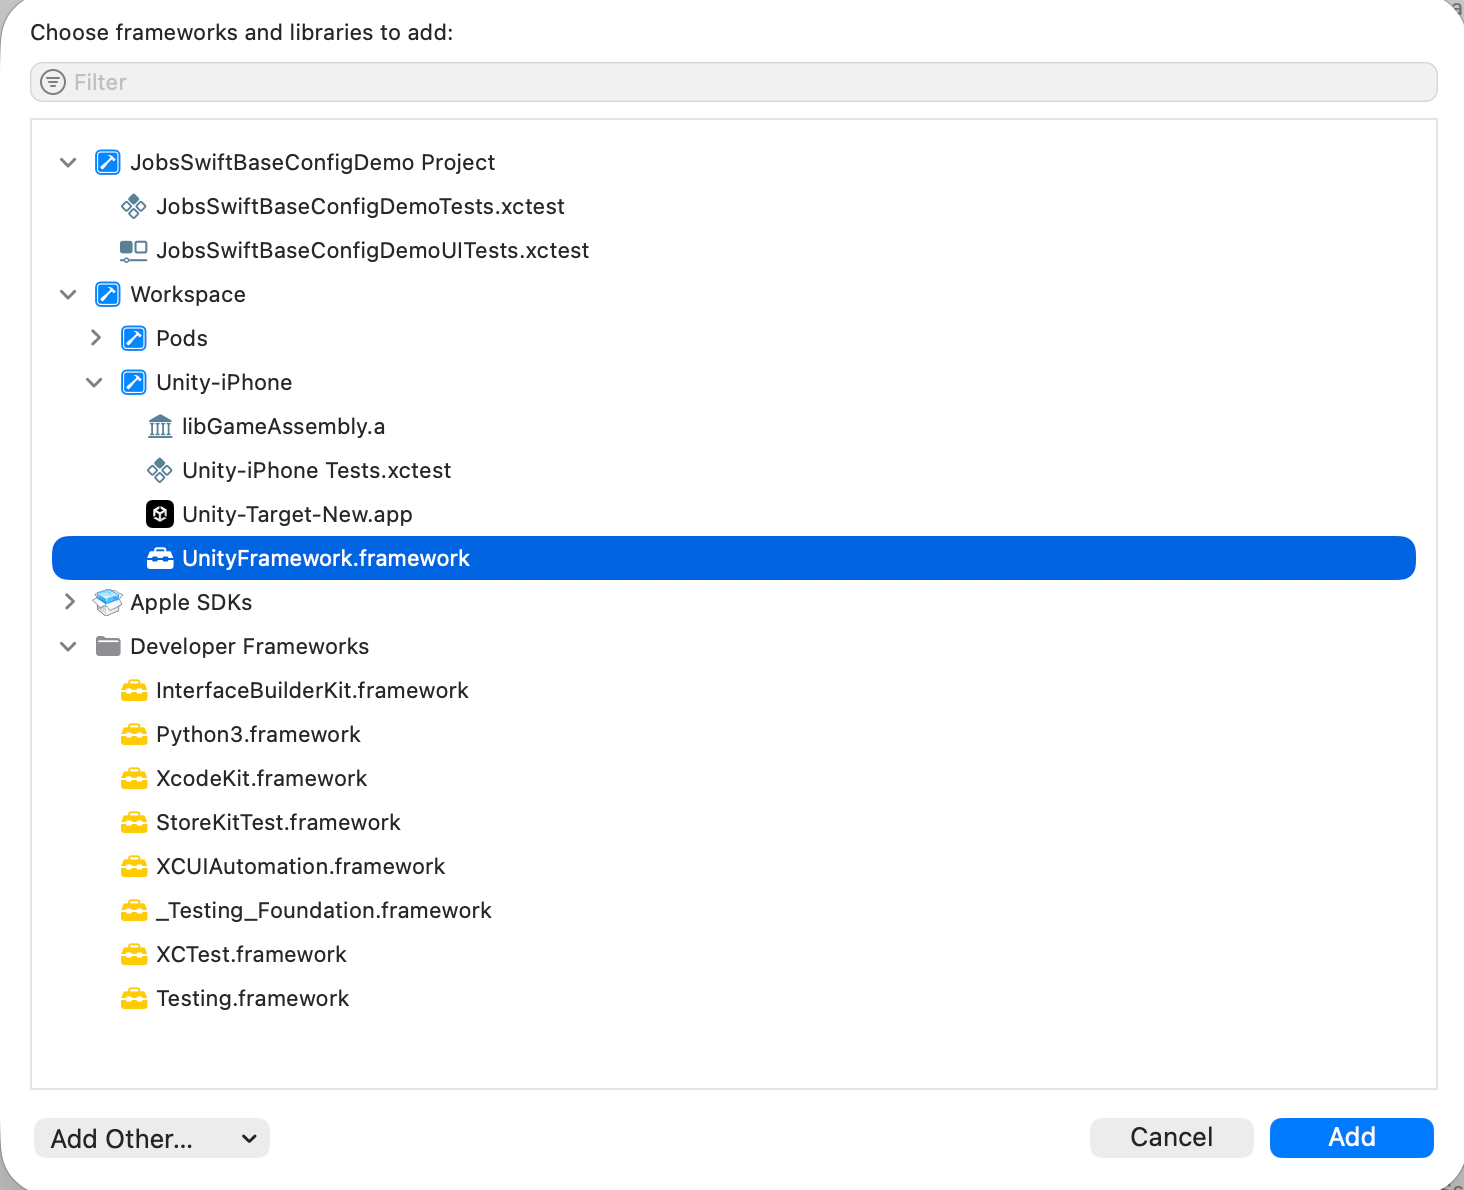
Task: Expand the Apple SDKs group
Action: point(69,602)
